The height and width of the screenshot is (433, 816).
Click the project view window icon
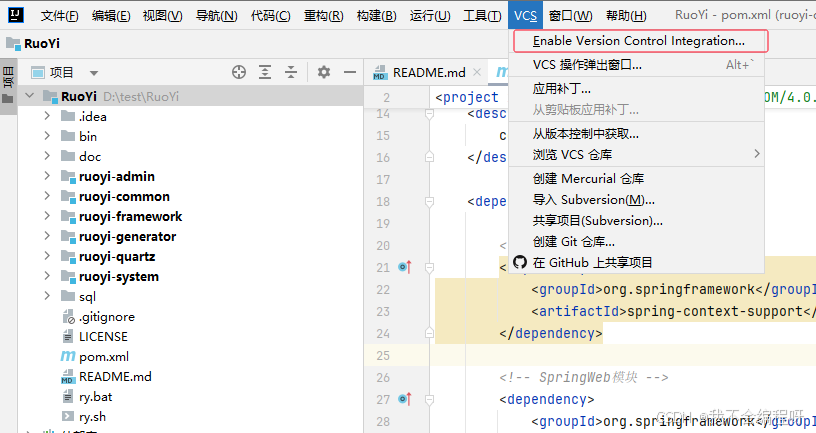38,72
